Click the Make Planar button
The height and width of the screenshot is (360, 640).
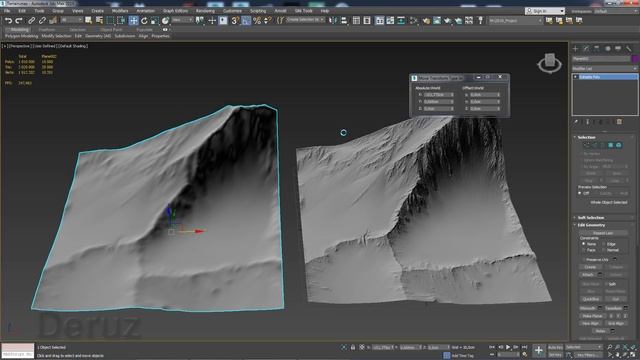(x=593, y=316)
